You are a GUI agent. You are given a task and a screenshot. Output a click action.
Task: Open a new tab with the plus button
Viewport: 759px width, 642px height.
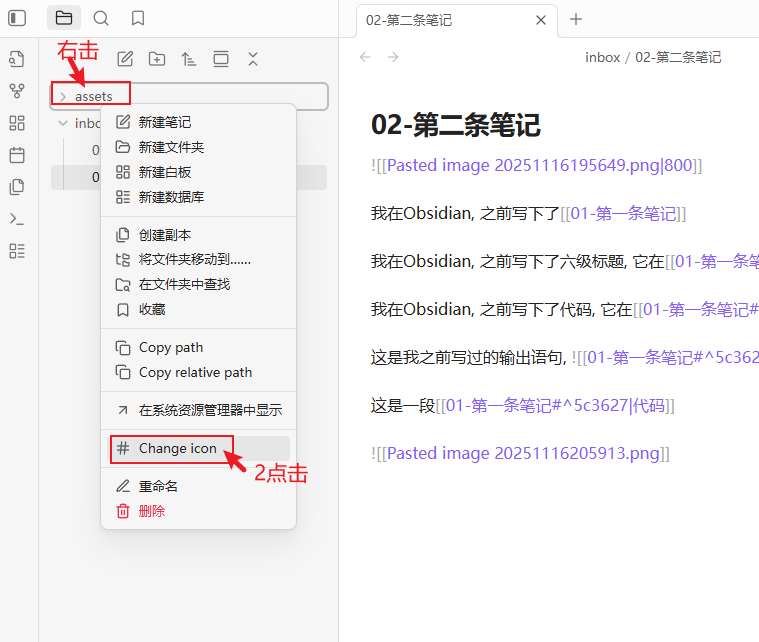[x=575, y=19]
